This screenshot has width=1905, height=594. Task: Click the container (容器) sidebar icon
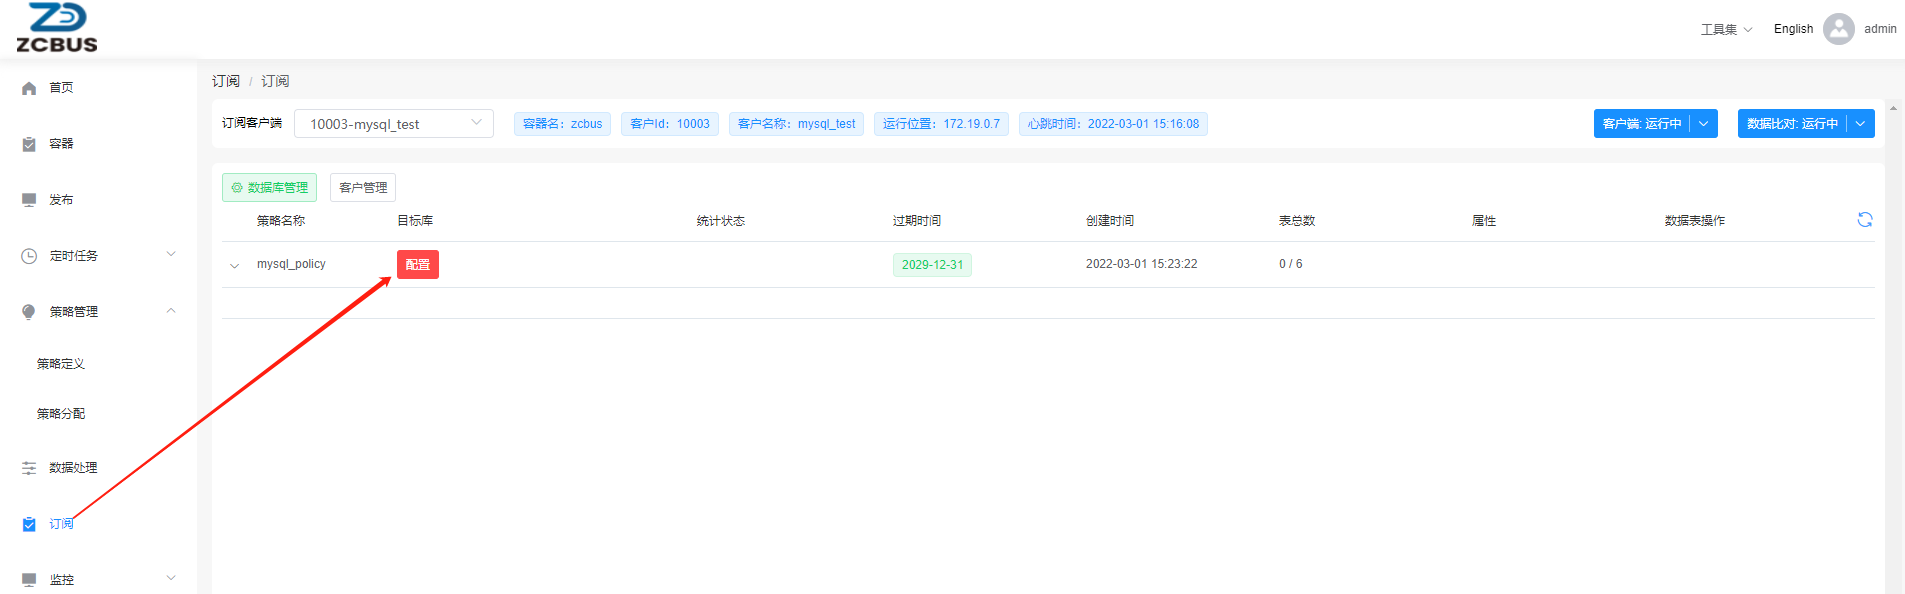tap(29, 144)
